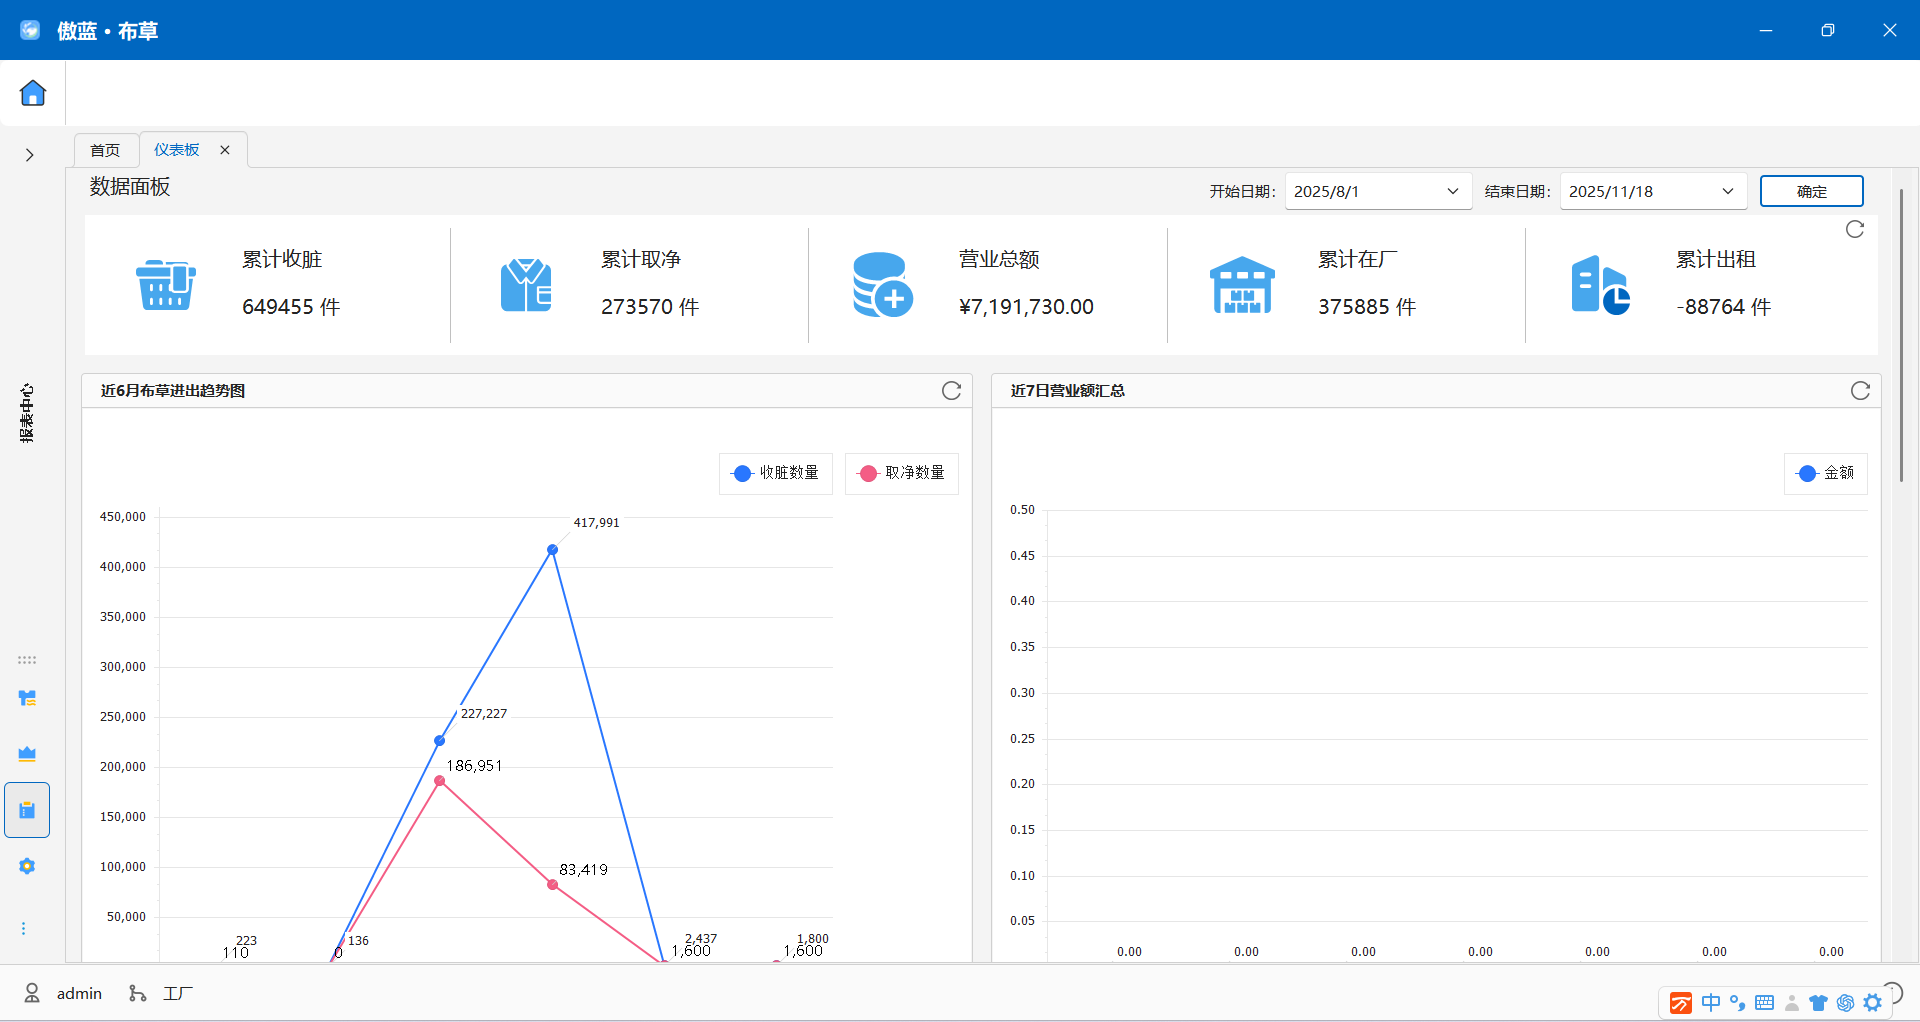Viewport: 1920px width, 1022px height.
Task: Select the crown-shaped module icon in sidebar
Action: point(27,753)
